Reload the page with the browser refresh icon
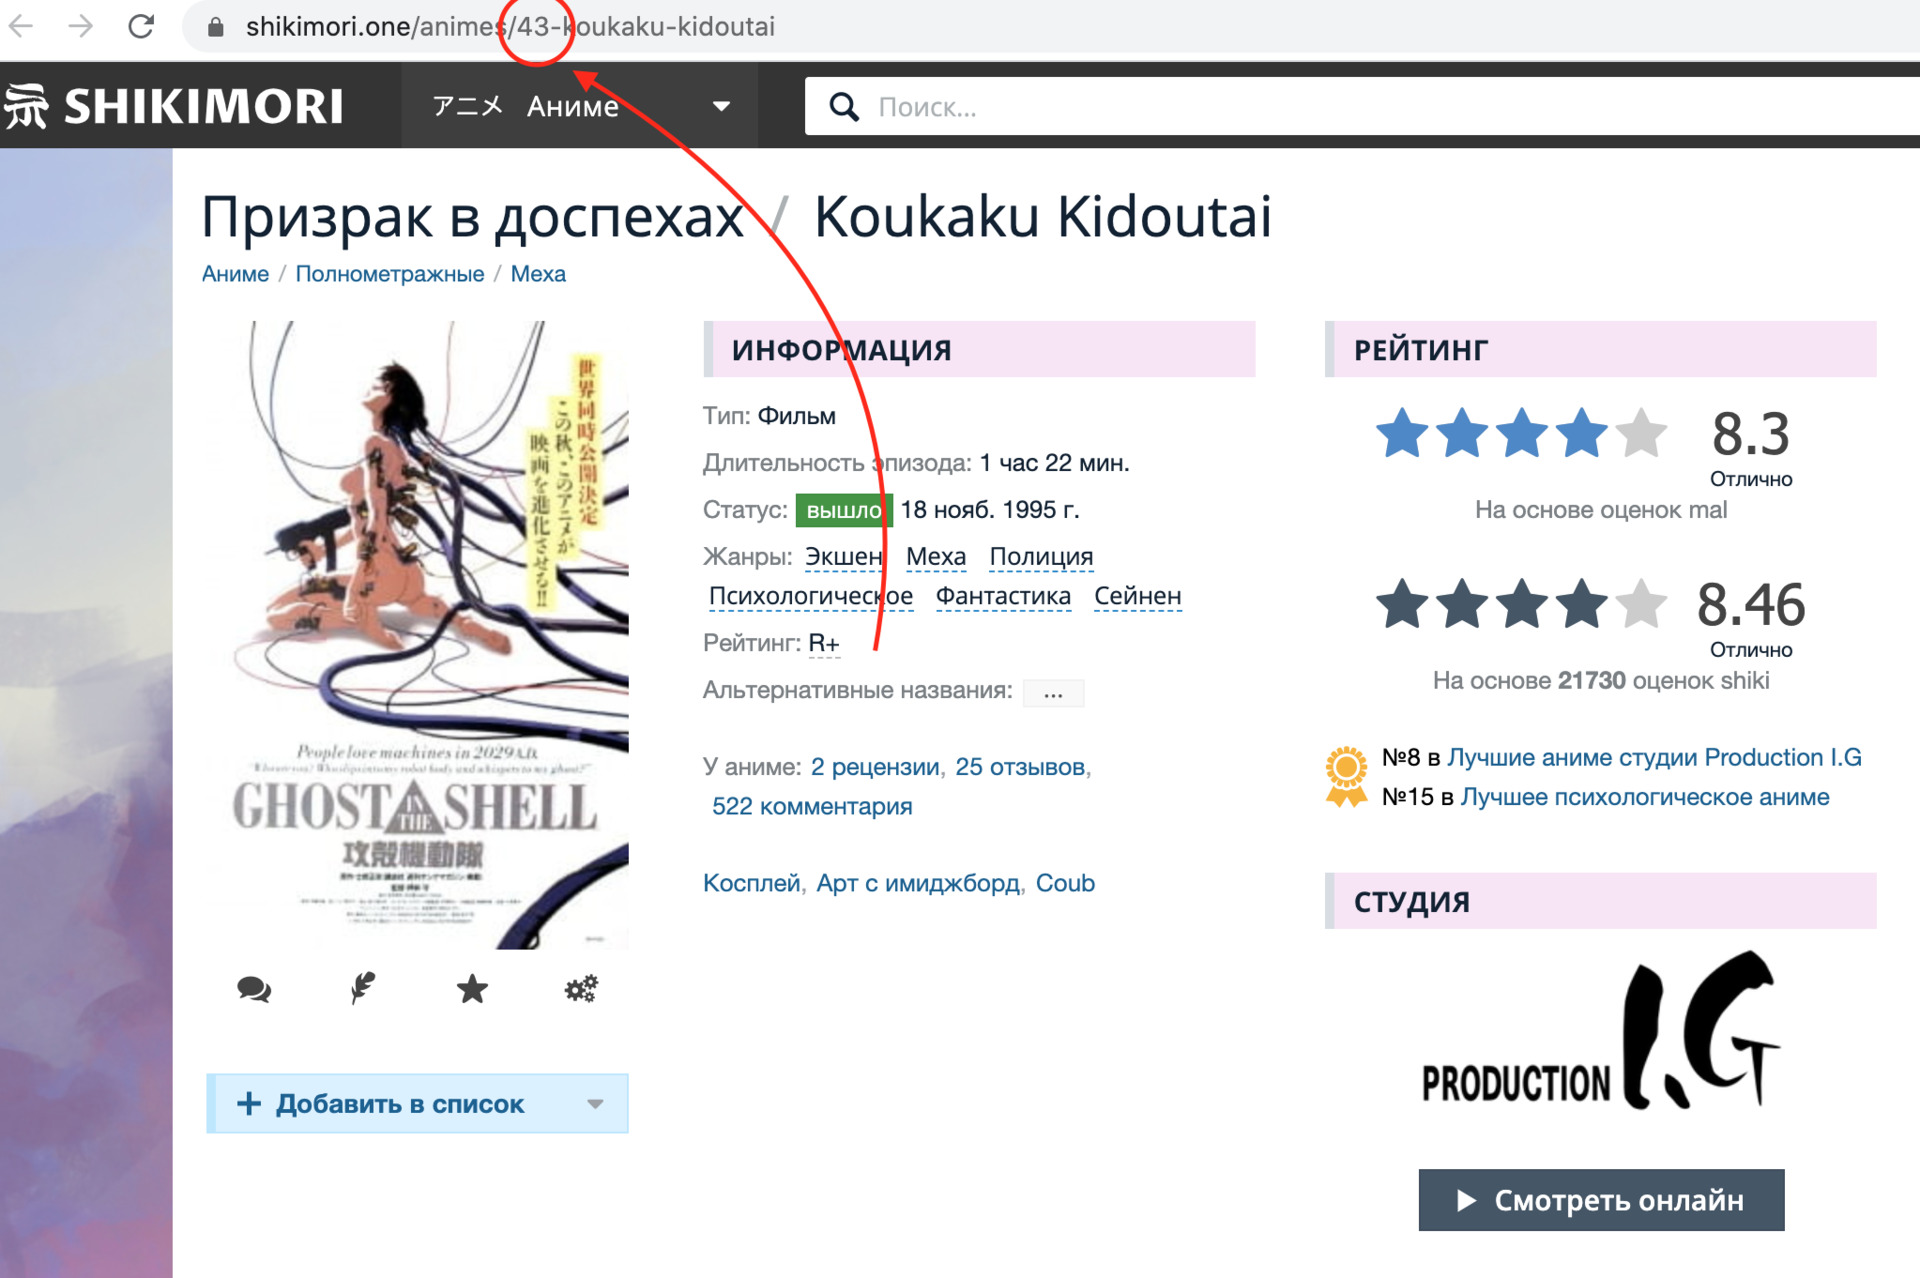The width and height of the screenshot is (1920, 1278). 141,26
